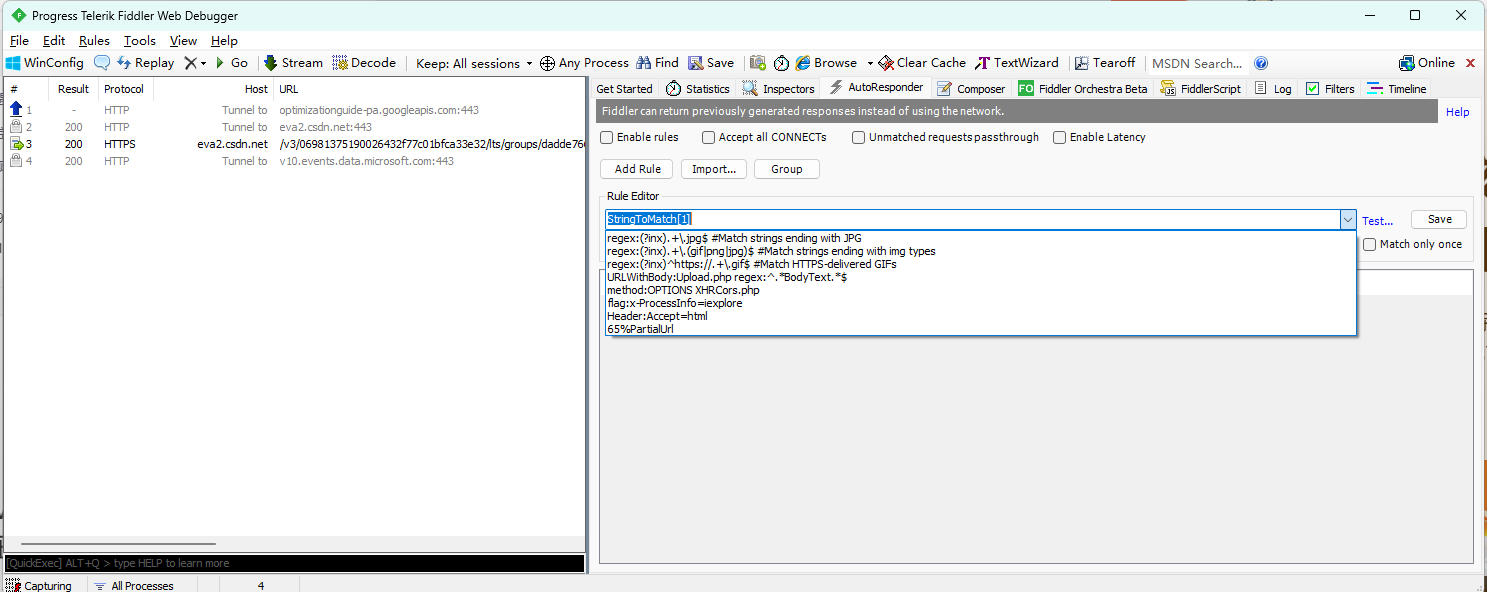Open the Remove X dropdown arrow
1487x592 pixels.
pyautogui.click(x=203, y=63)
